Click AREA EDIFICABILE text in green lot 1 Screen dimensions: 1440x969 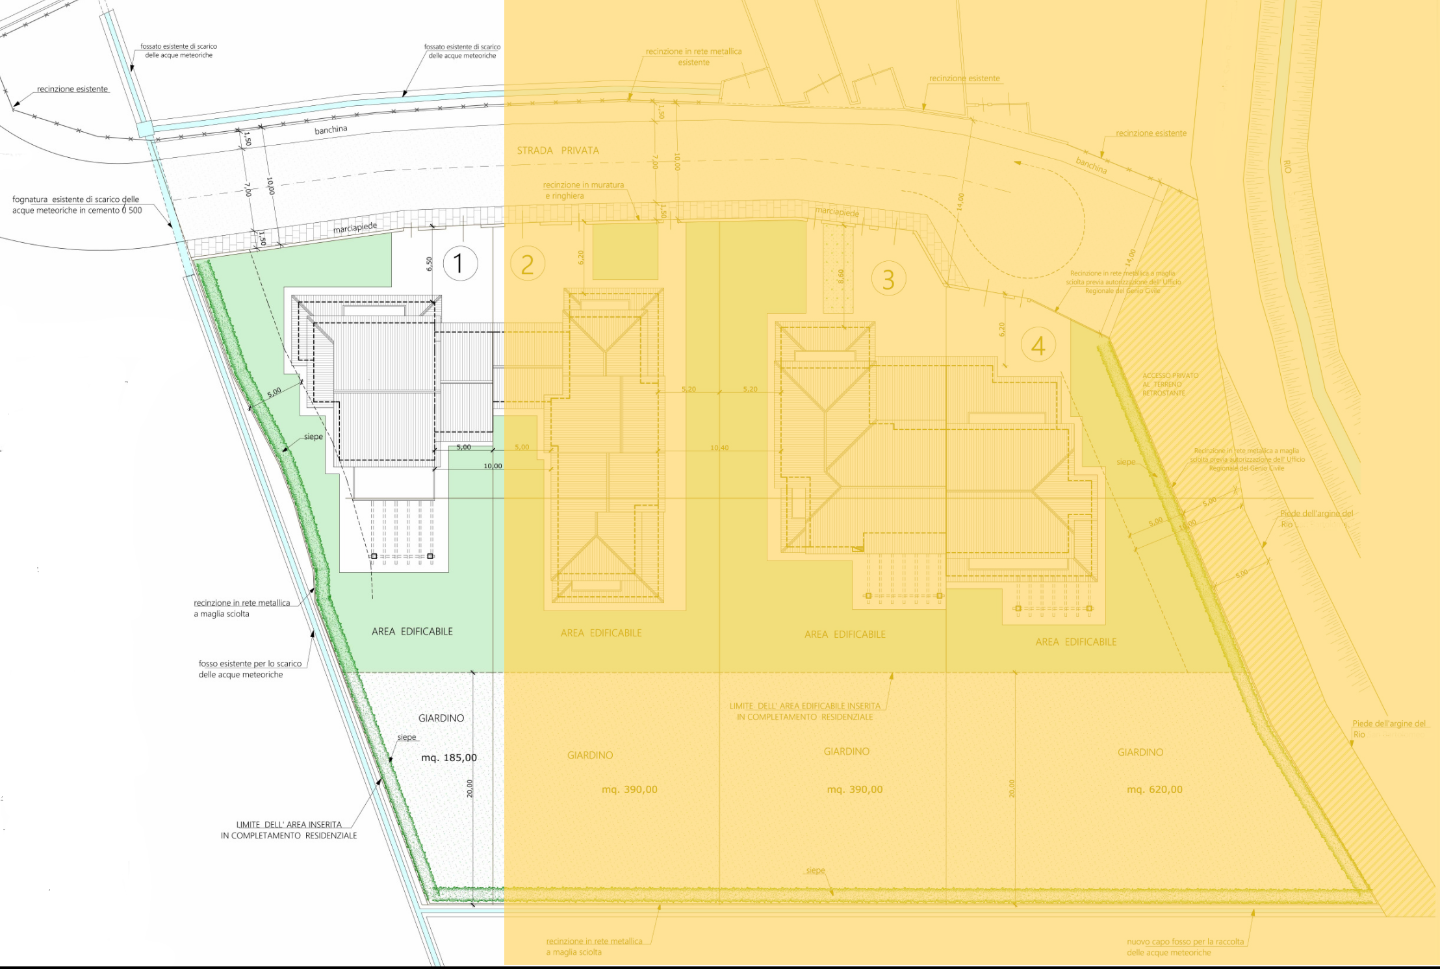pos(412,632)
